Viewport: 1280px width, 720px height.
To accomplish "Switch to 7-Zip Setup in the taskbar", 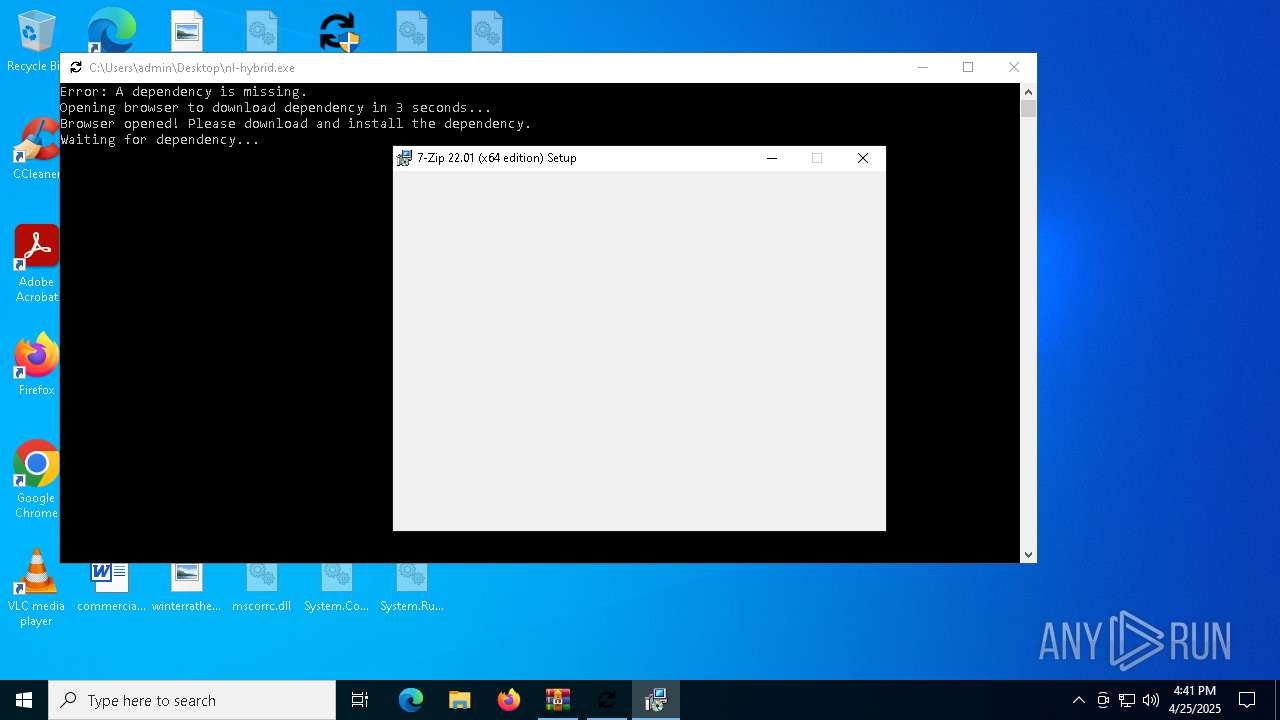I will point(656,700).
